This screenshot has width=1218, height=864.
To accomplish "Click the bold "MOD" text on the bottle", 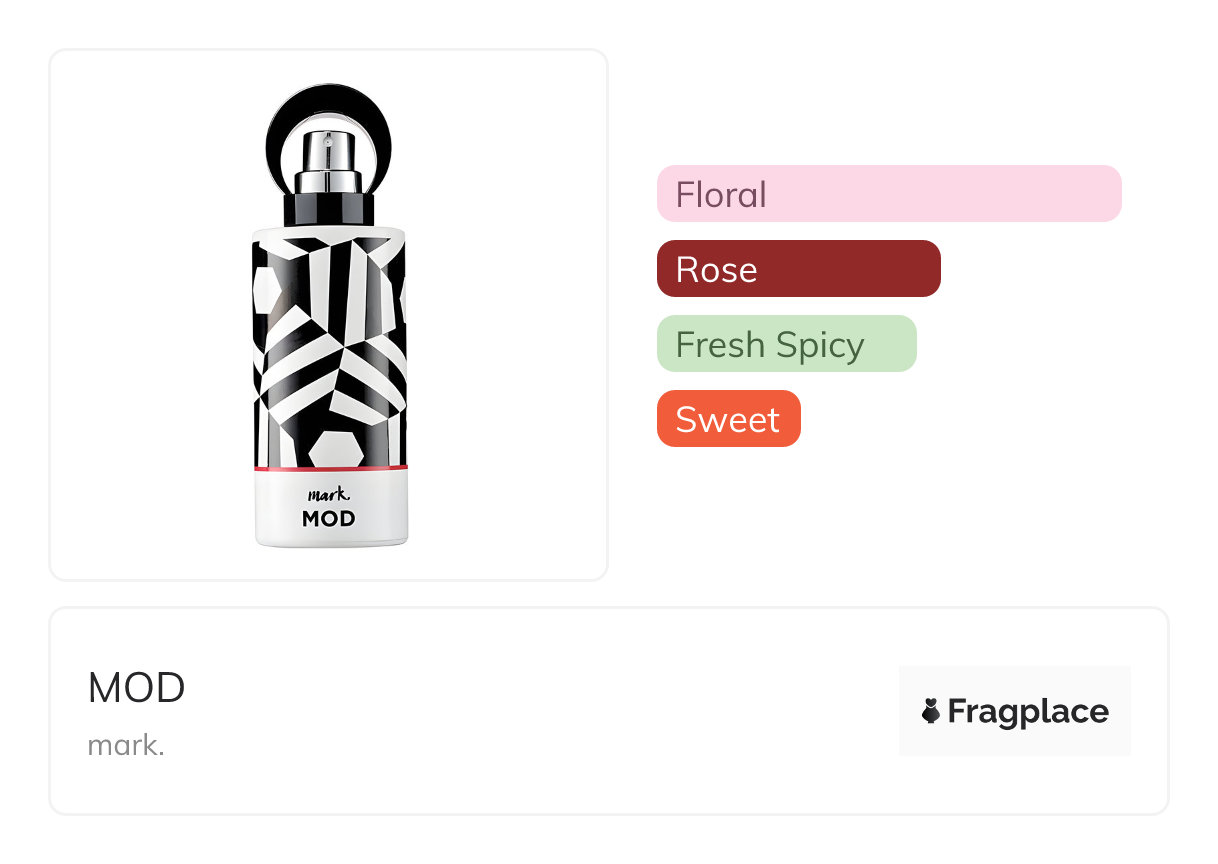I will coord(328,518).
